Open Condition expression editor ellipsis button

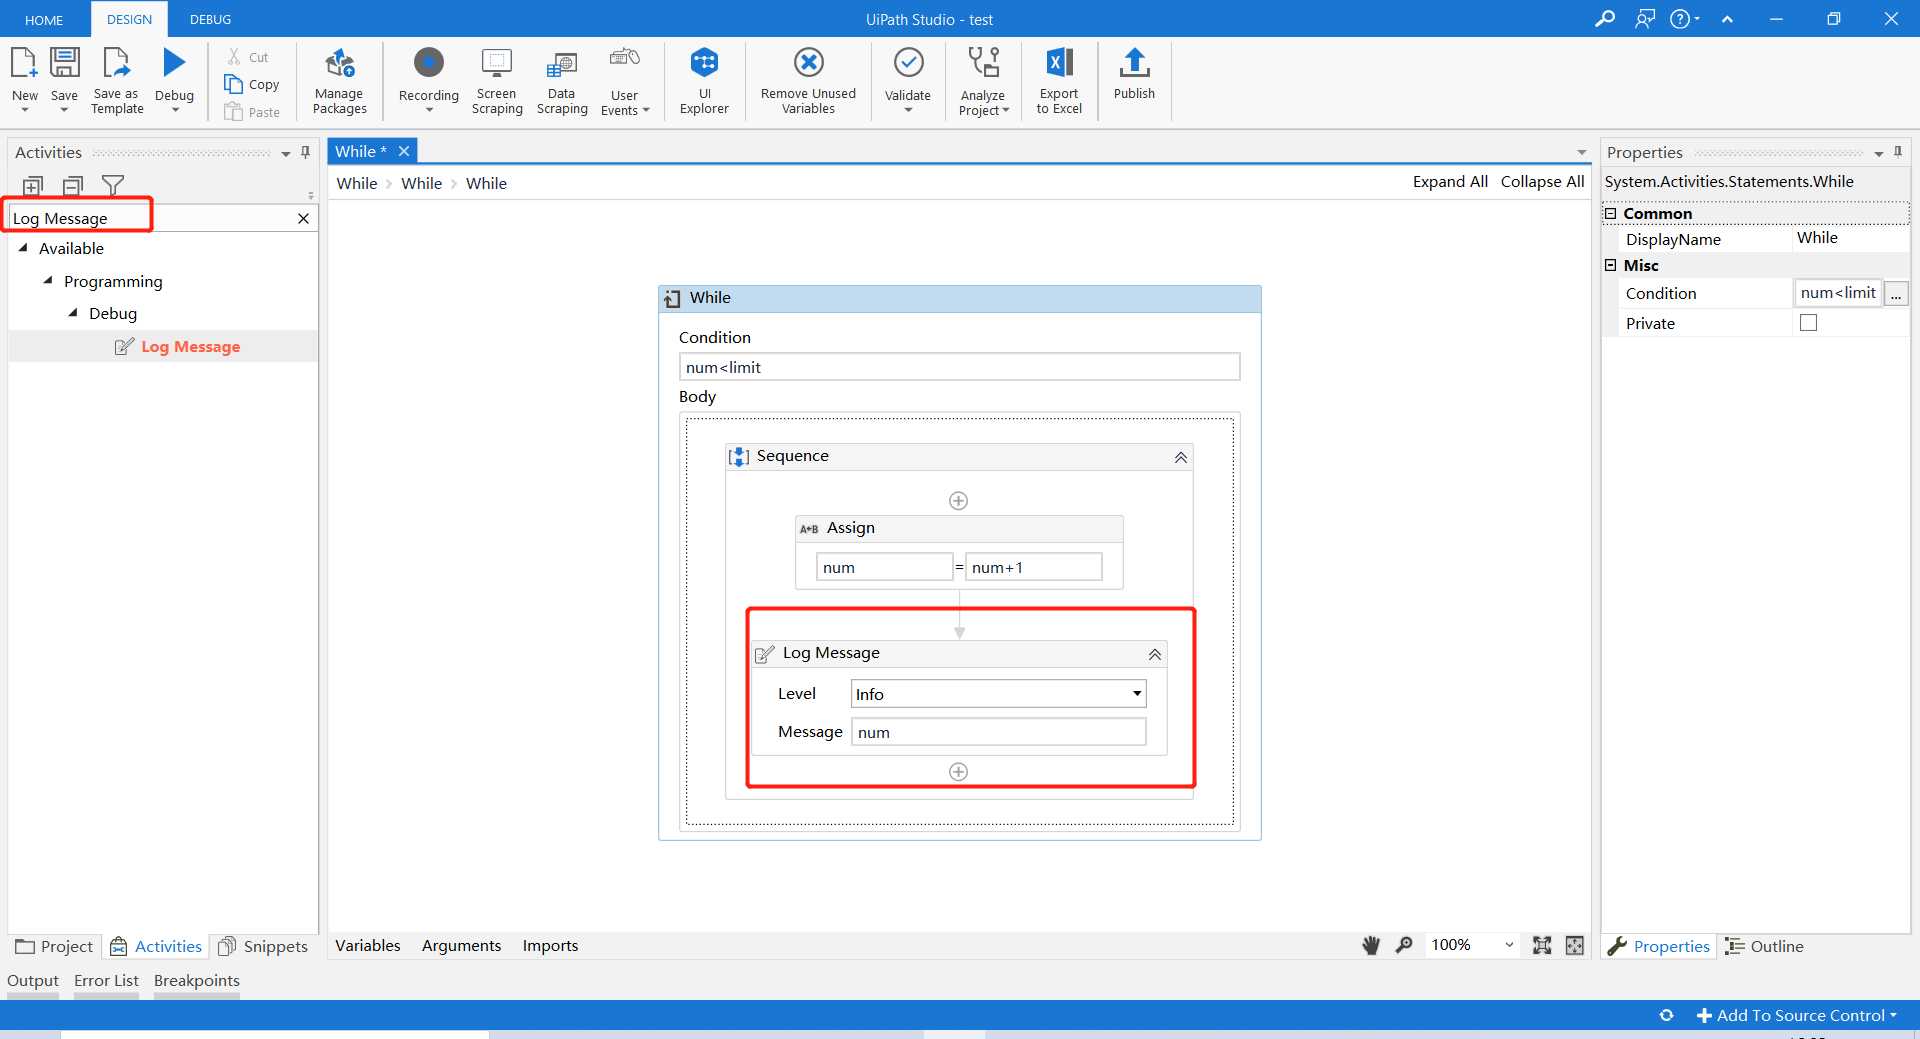(1896, 293)
